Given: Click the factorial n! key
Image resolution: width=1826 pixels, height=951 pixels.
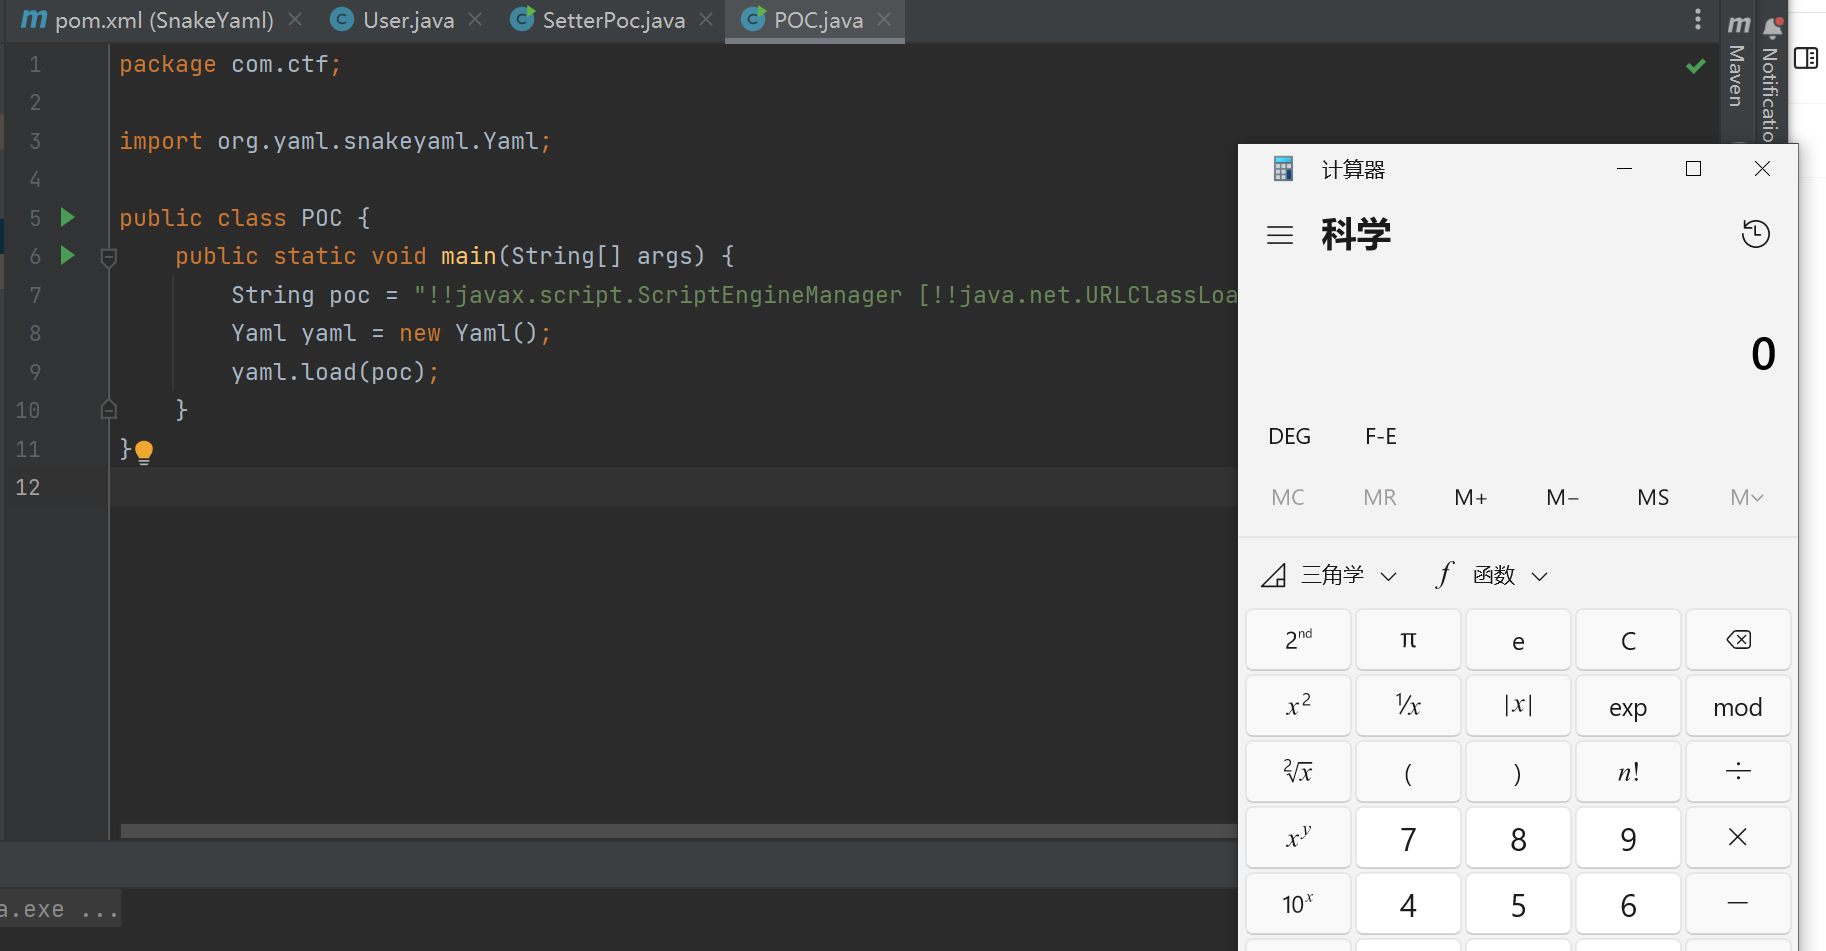Looking at the screenshot, I should [x=1628, y=772].
